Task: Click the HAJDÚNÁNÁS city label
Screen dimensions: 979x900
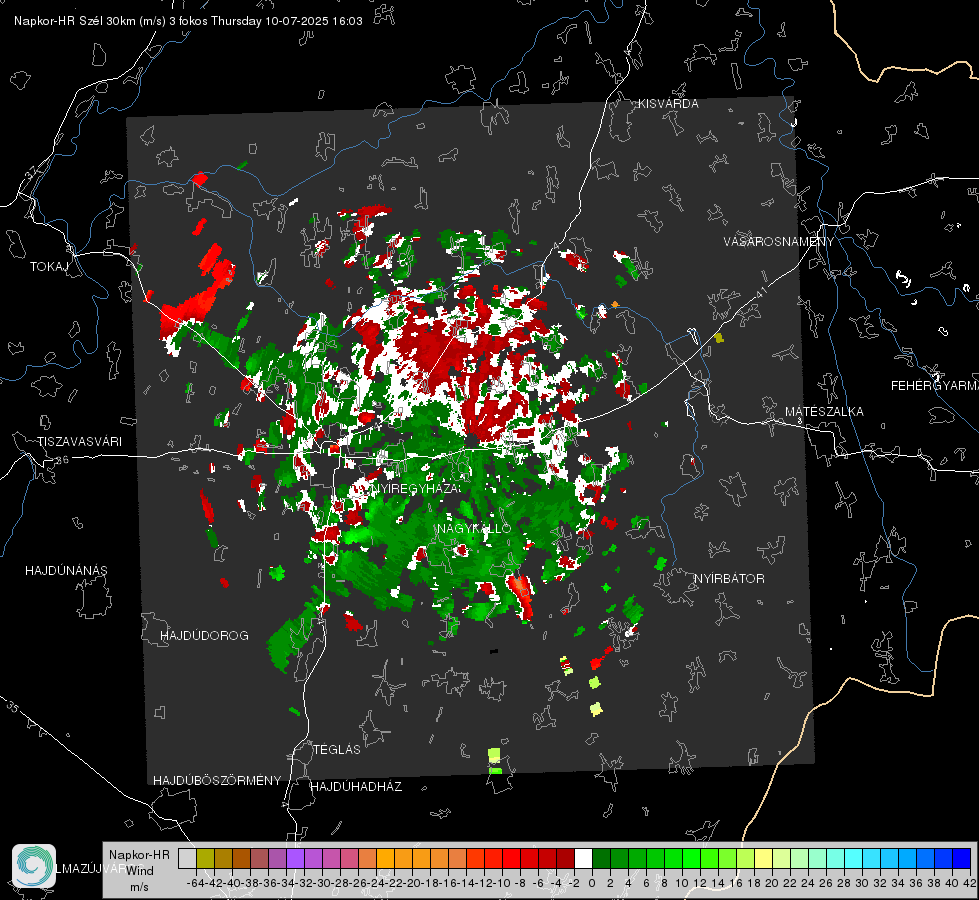Action: point(66,571)
